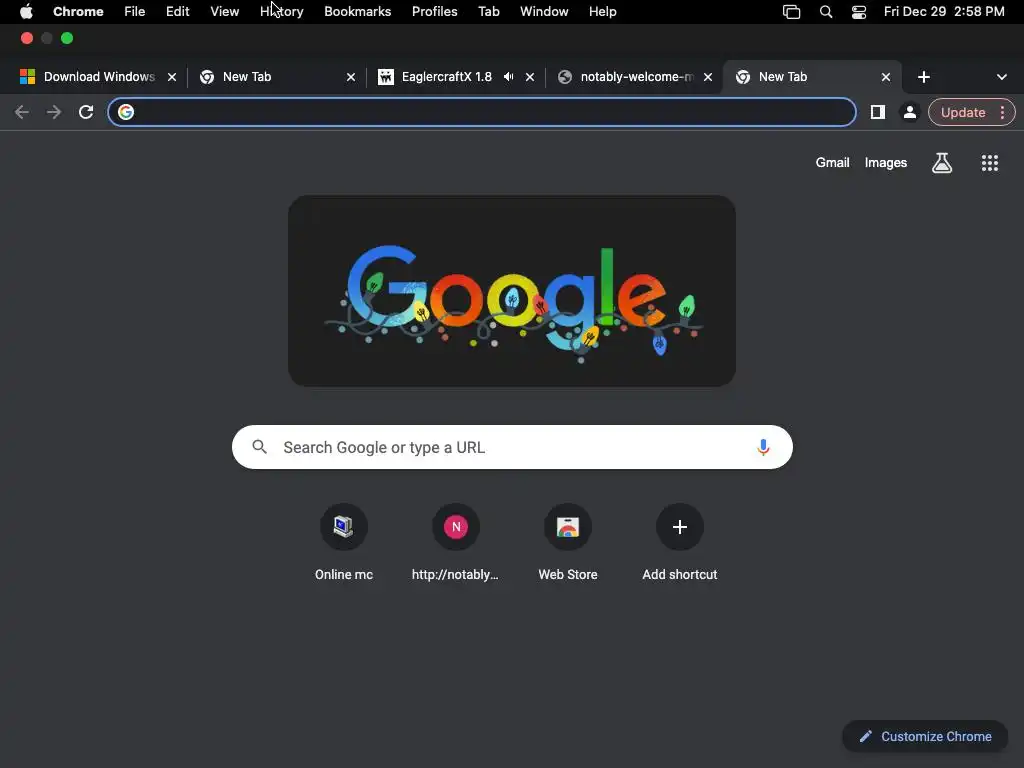Click the date and time in menu bar
This screenshot has height=768, width=1024.
[x=944, y=12]
